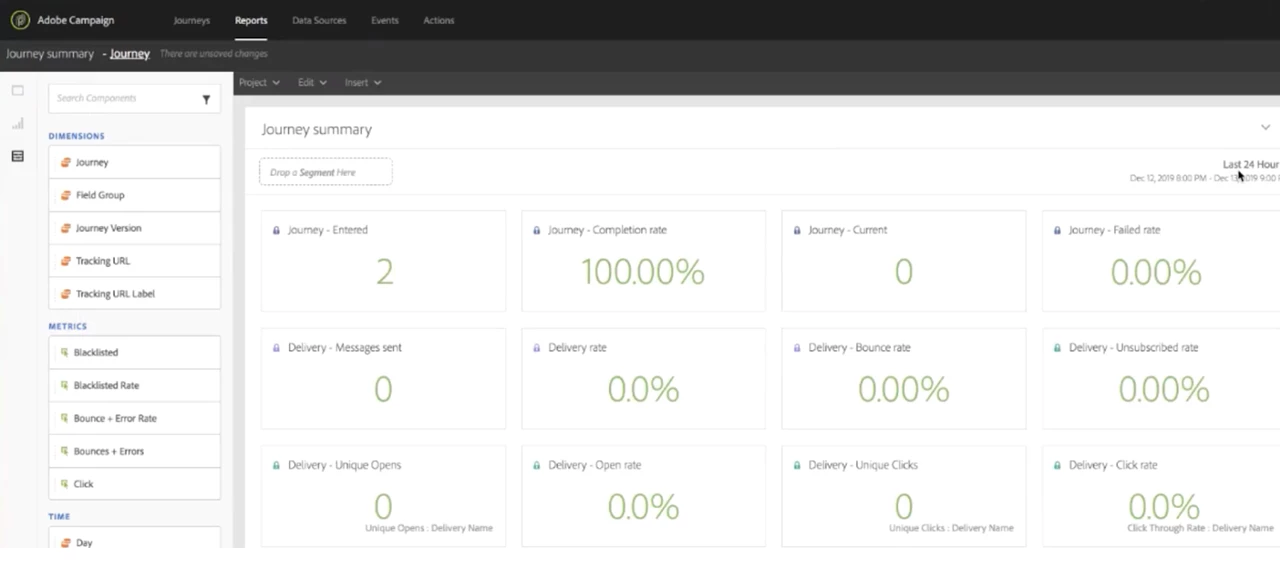Click the Adobe Campaign logo icon
Viewport: 1280px width, 562px height.
20,20
